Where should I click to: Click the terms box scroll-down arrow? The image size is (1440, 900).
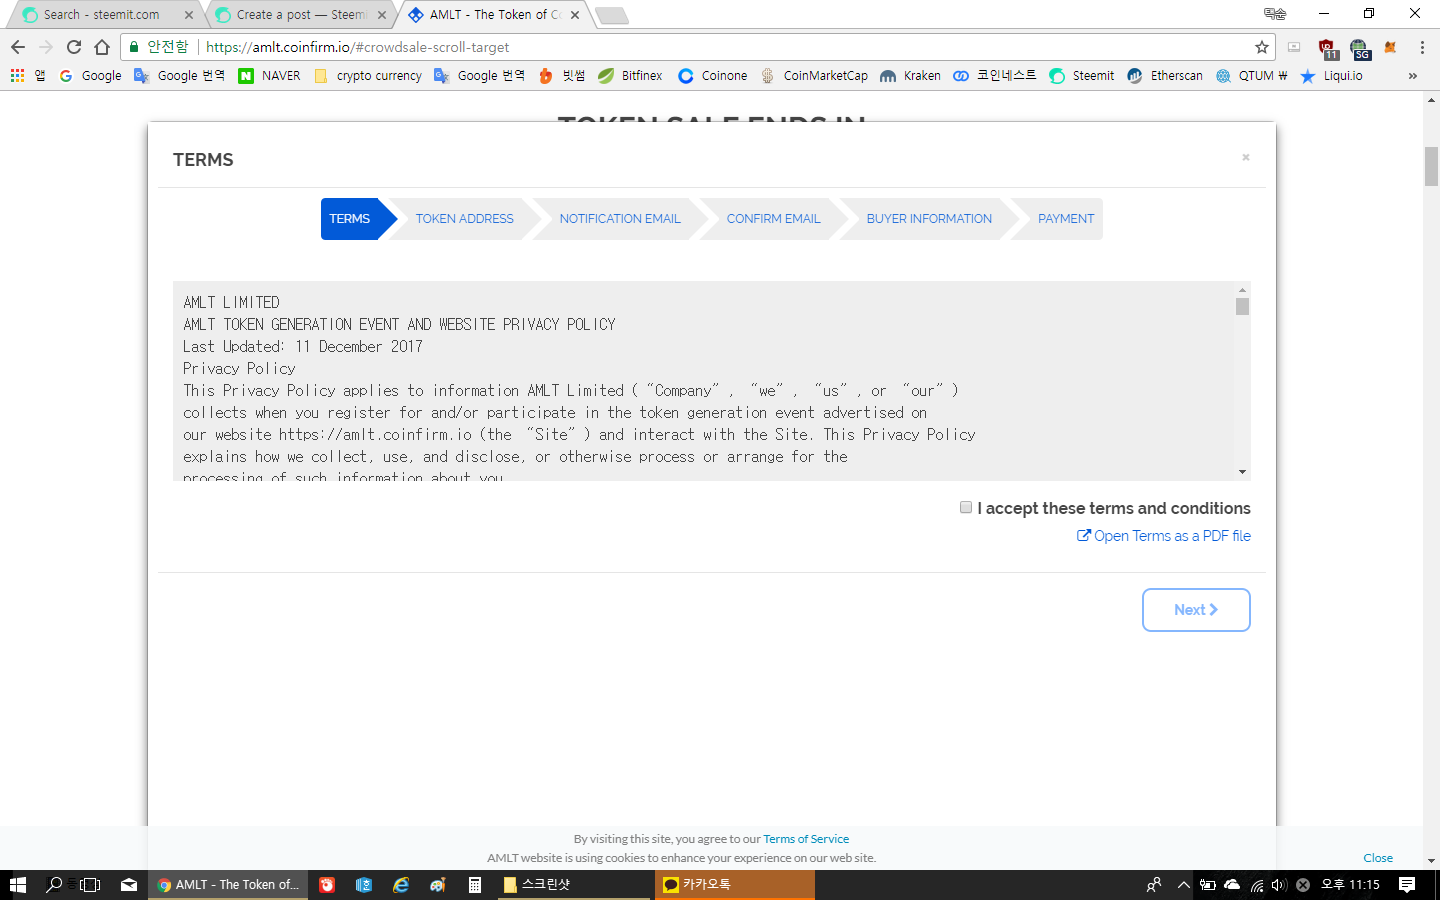tap(1242, 472)
